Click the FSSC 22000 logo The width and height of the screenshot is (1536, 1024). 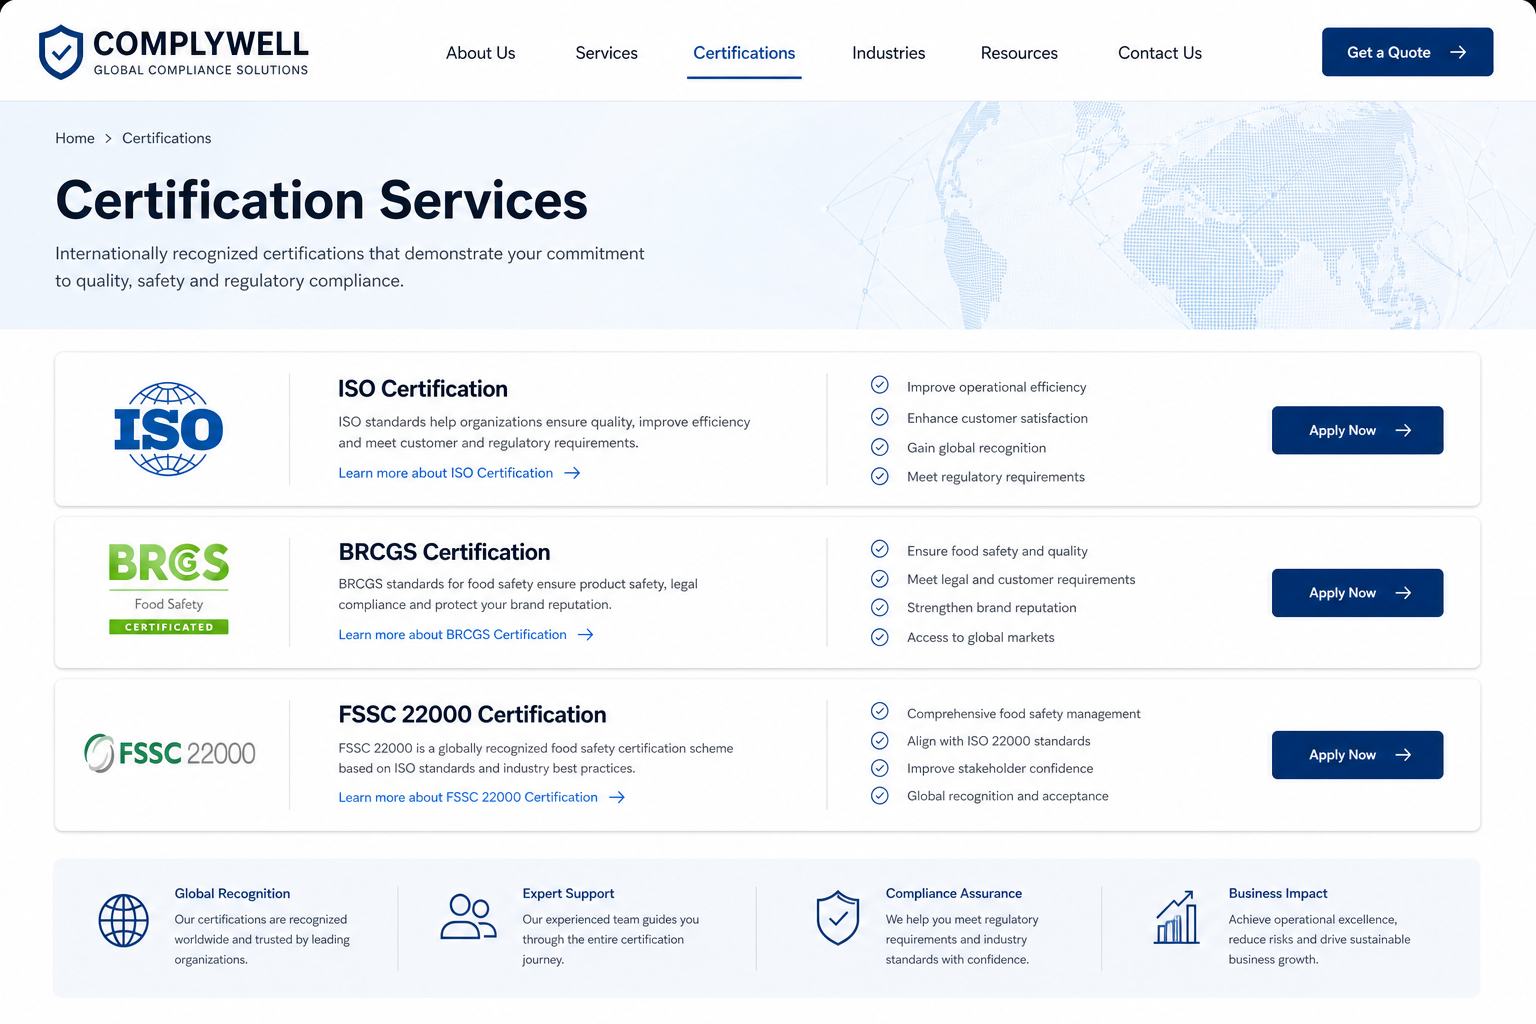point(170,753)
